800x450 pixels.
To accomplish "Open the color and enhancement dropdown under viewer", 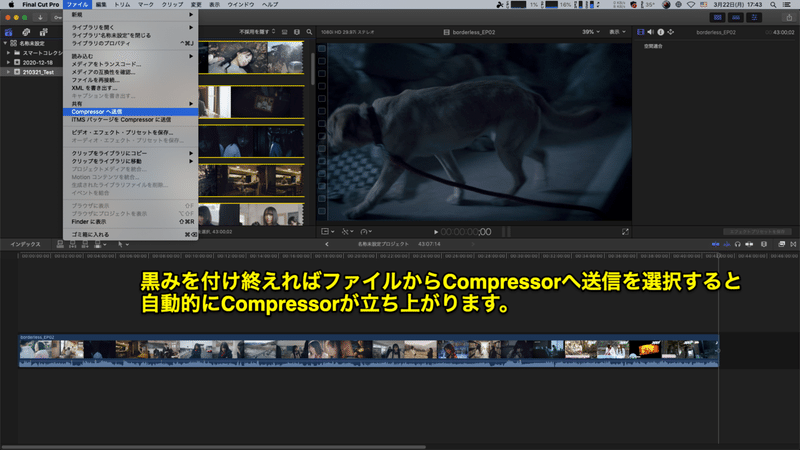I will point(347,232).
